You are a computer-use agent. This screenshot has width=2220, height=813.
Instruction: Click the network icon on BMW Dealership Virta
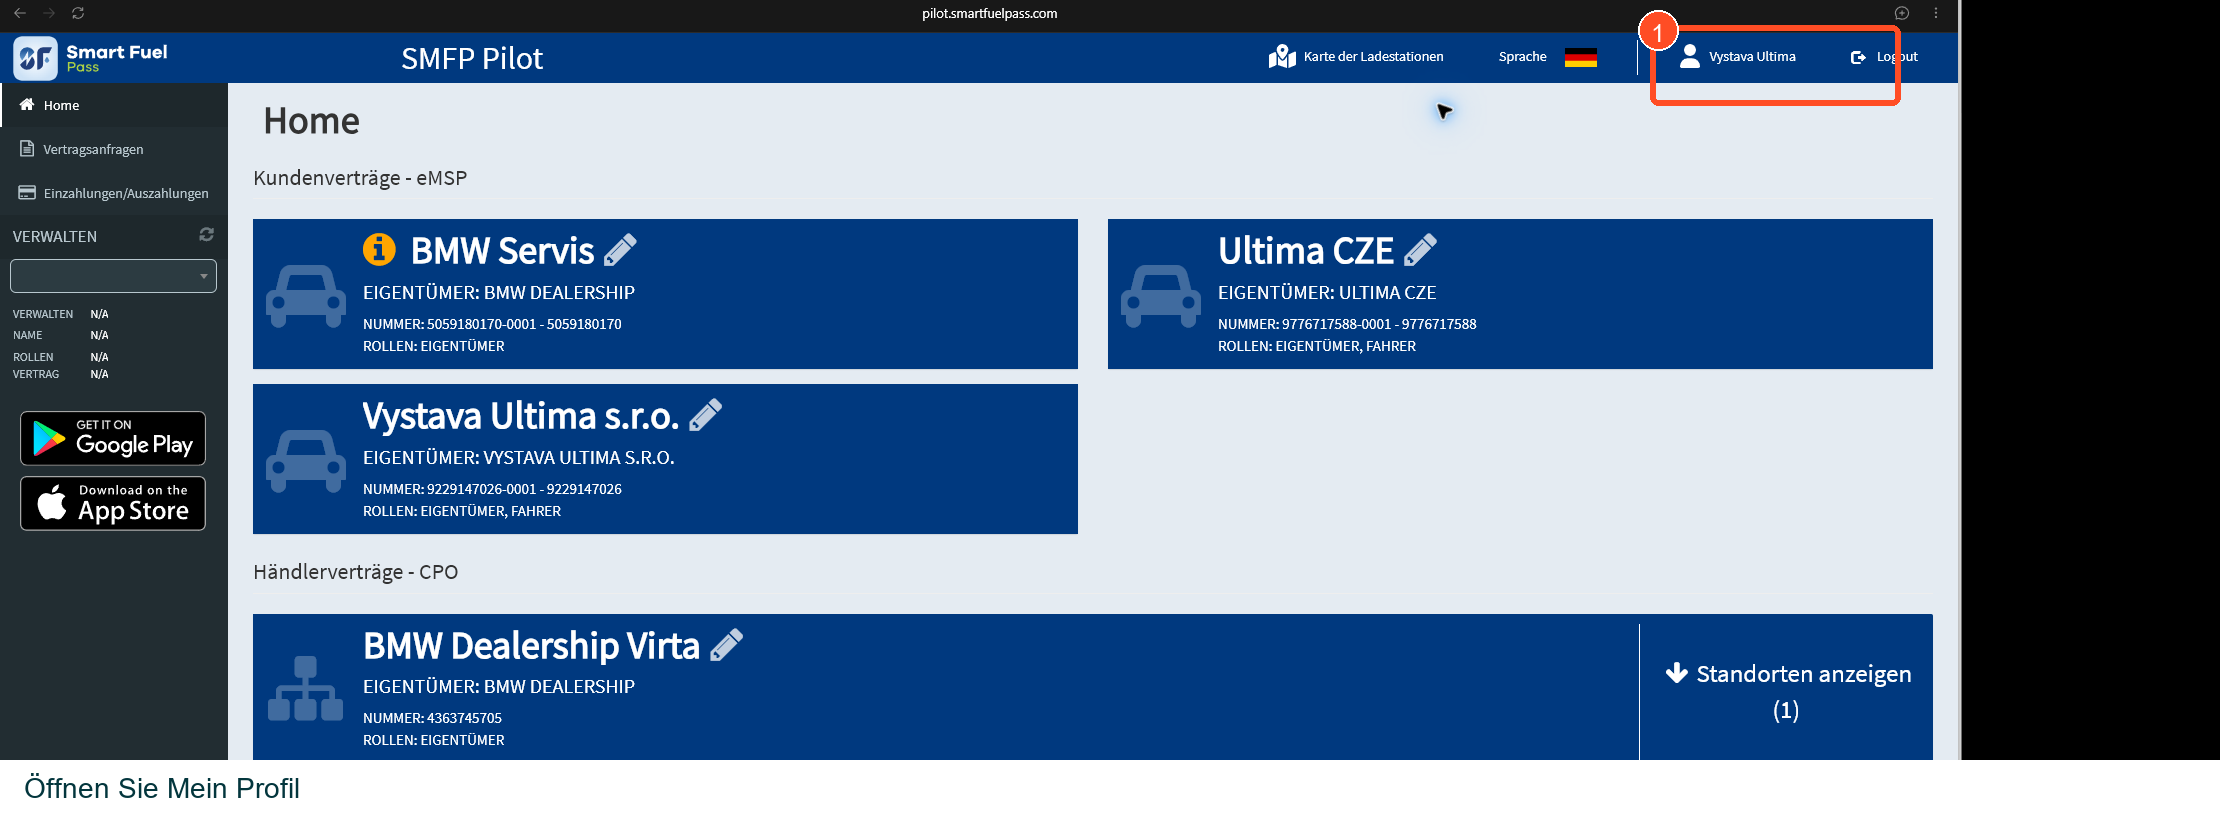point(306,688)
